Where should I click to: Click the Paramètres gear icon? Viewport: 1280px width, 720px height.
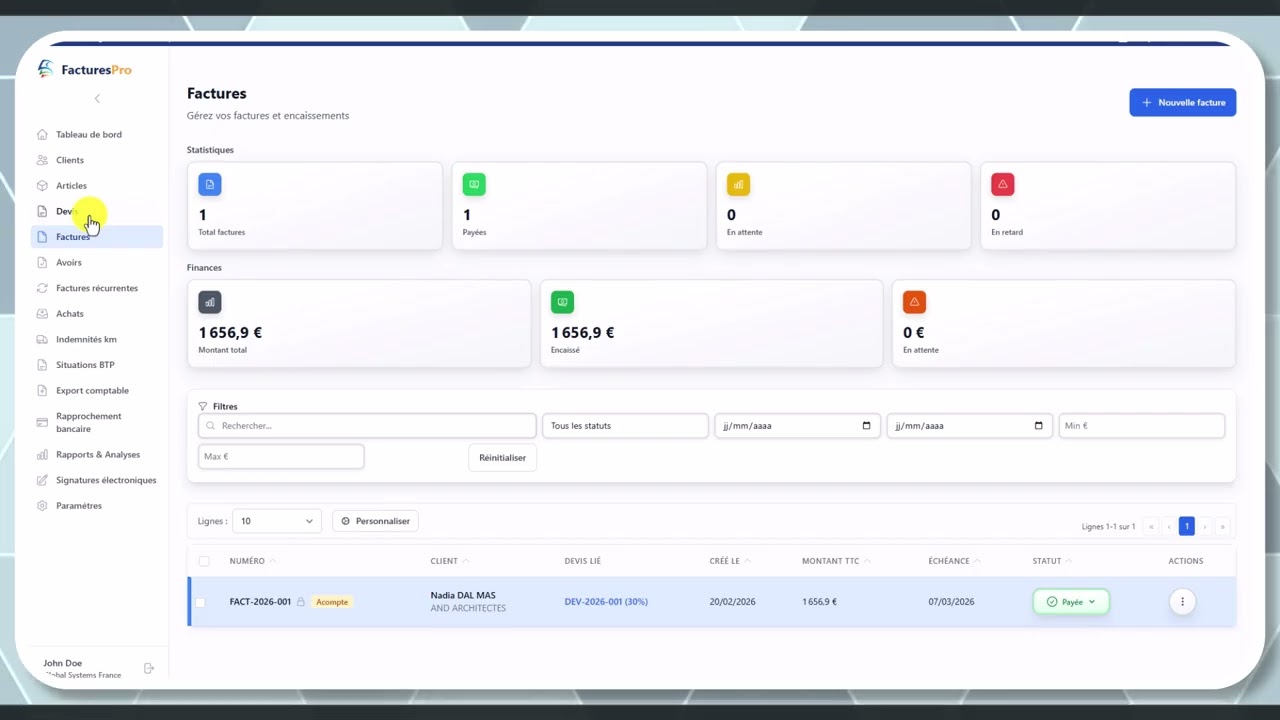(42, 506)
